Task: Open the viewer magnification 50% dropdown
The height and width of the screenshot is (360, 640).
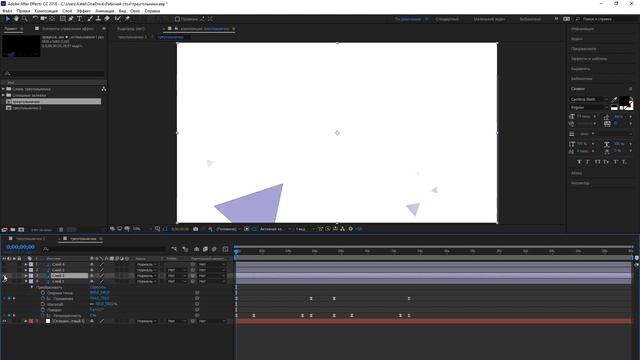Action: pyautogui.click(x=142, y=229)
